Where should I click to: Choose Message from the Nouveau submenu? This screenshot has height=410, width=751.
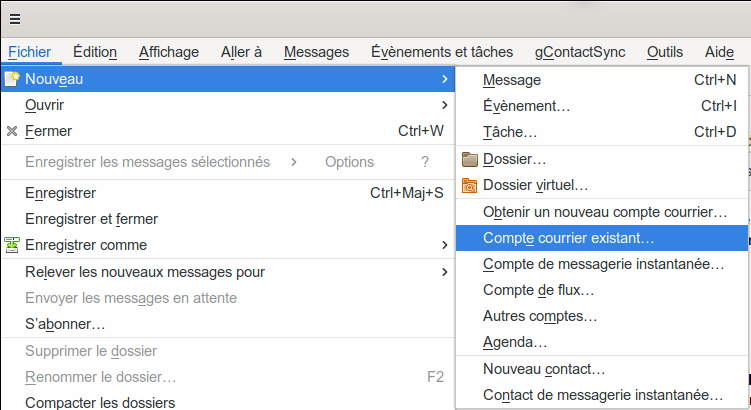pos(511,80)
